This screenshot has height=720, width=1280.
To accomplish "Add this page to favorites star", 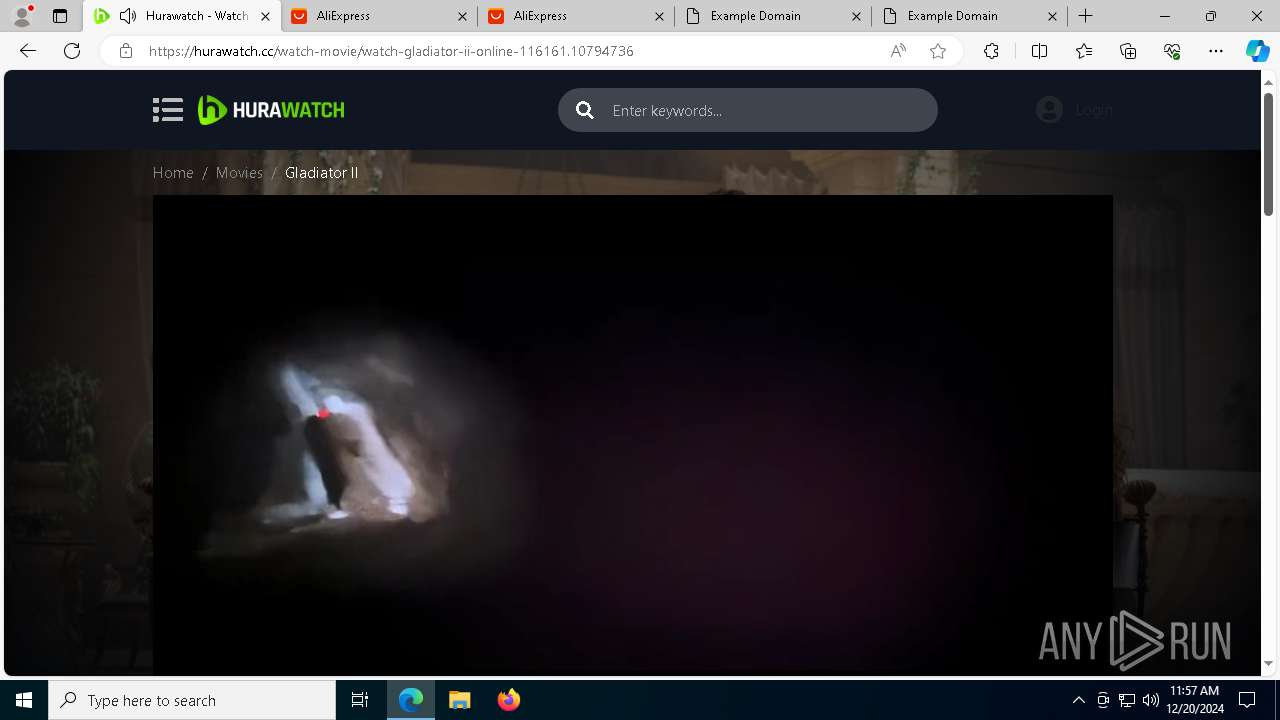I will (x=938, y=51).
